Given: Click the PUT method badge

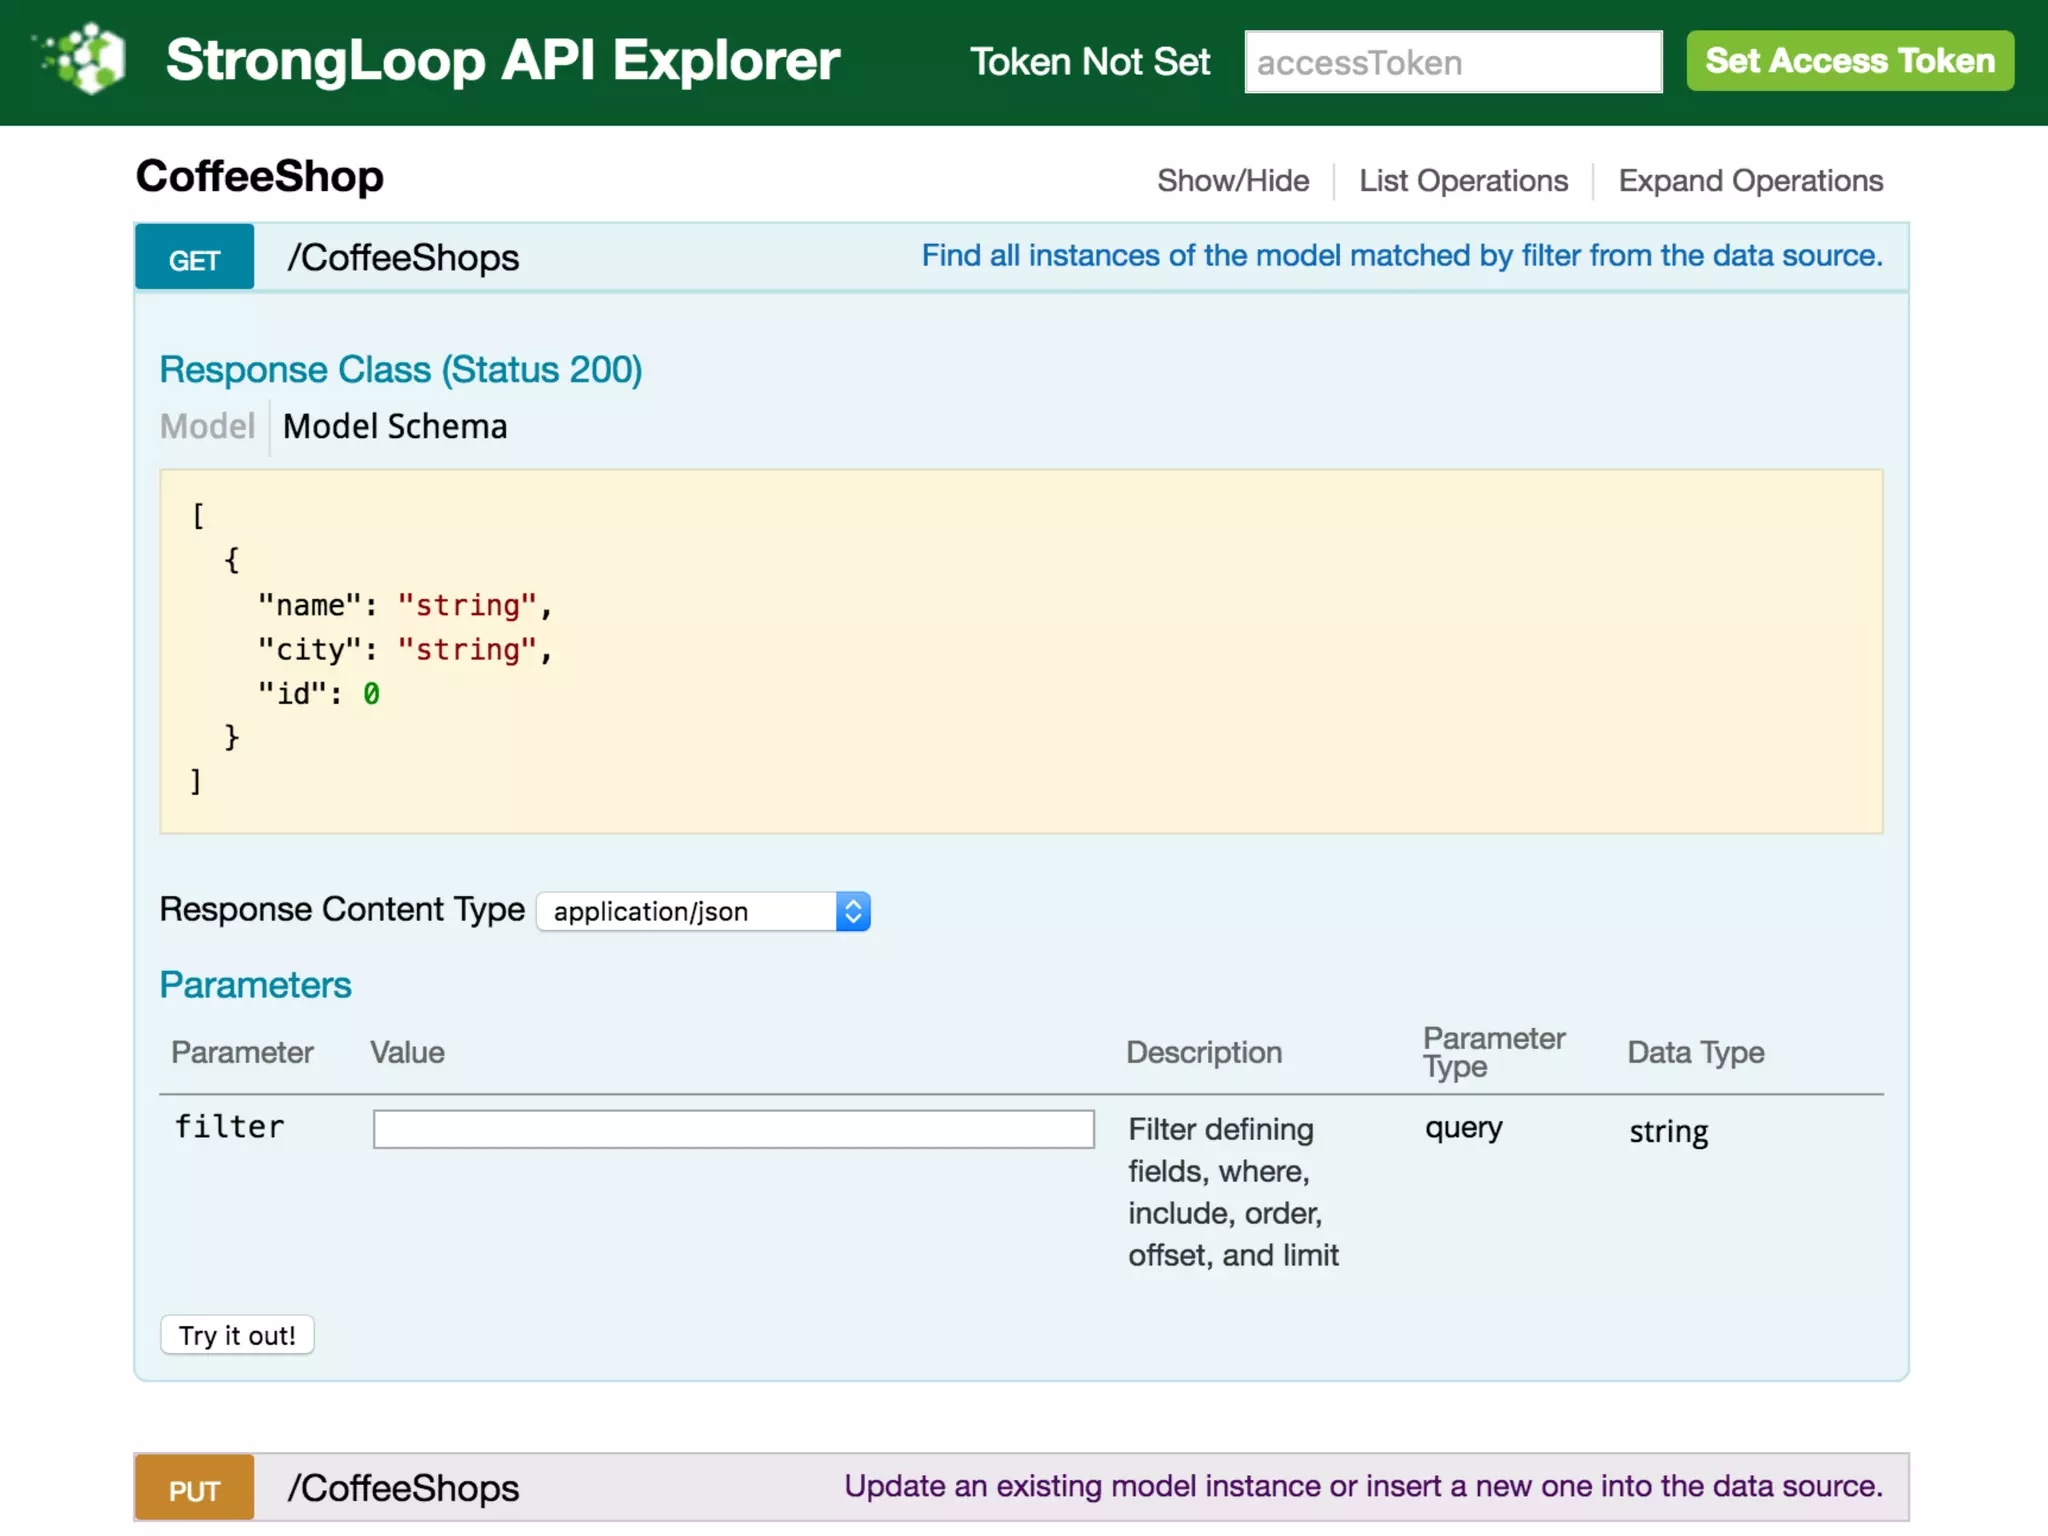Looking at the screenshot, I should point(194,1489).
